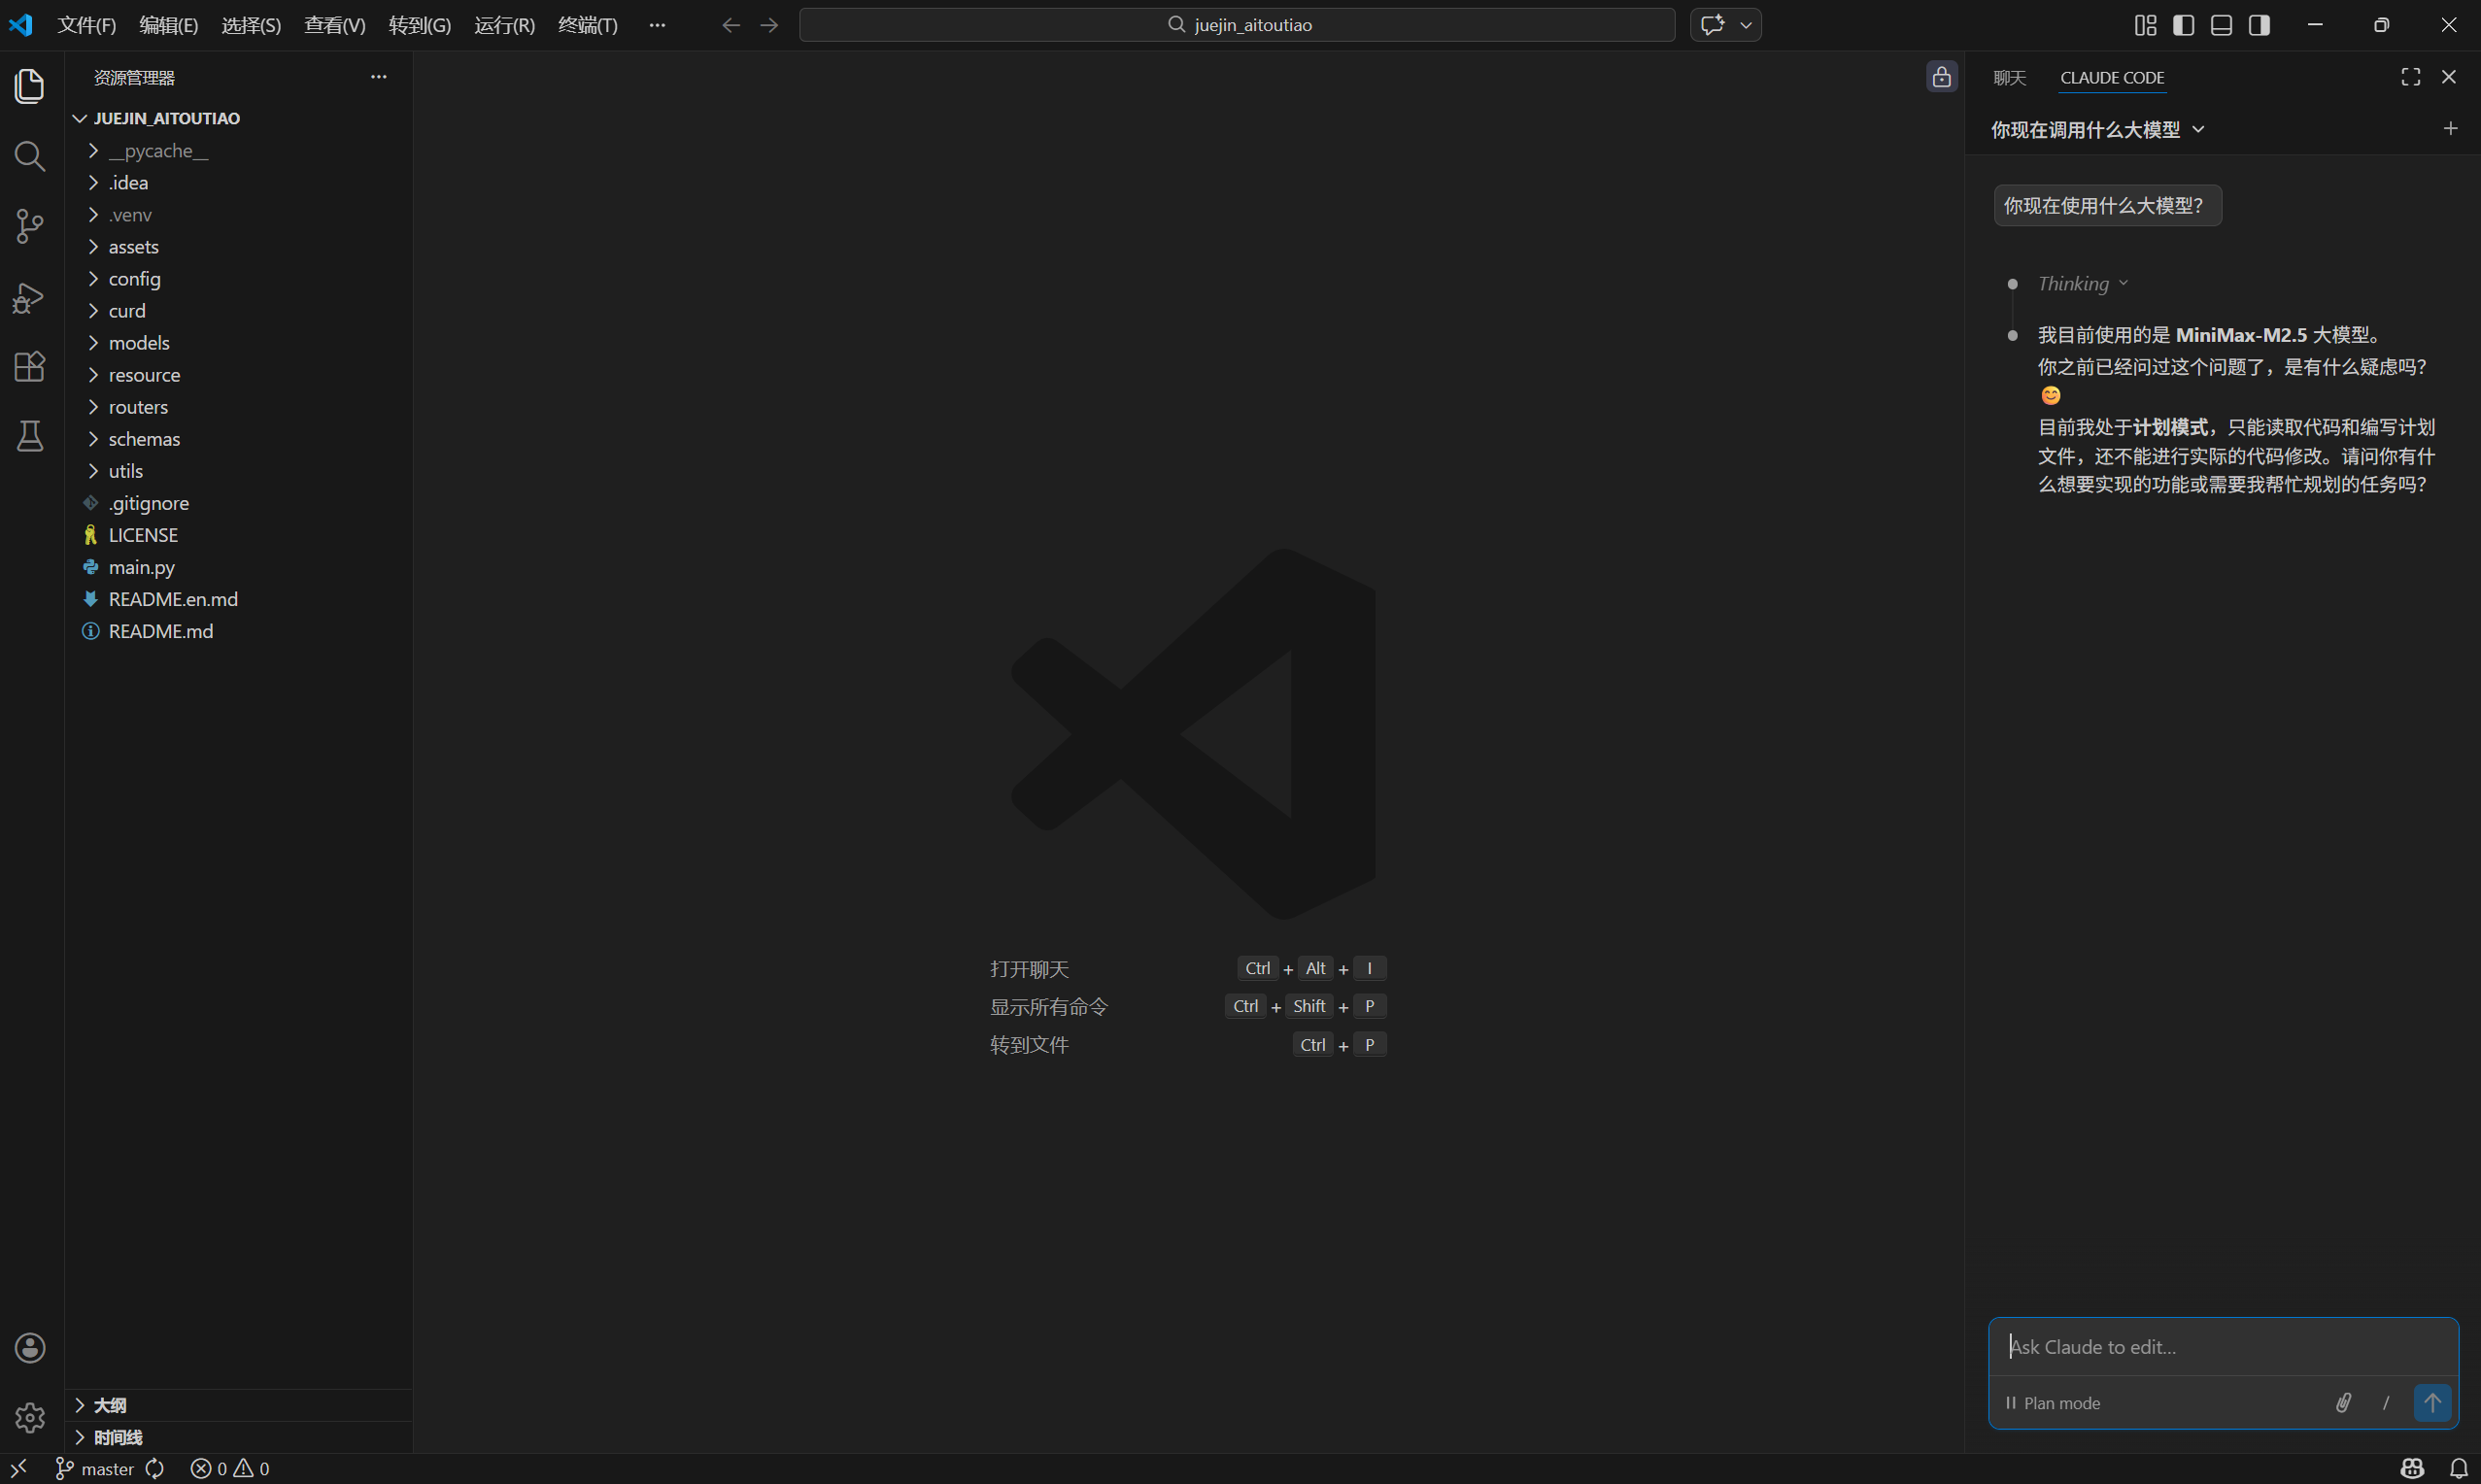The width and height of the screenshot is (2481, 1484).
Task: Expand the .venv folder
Action: (x=238, y=214)
